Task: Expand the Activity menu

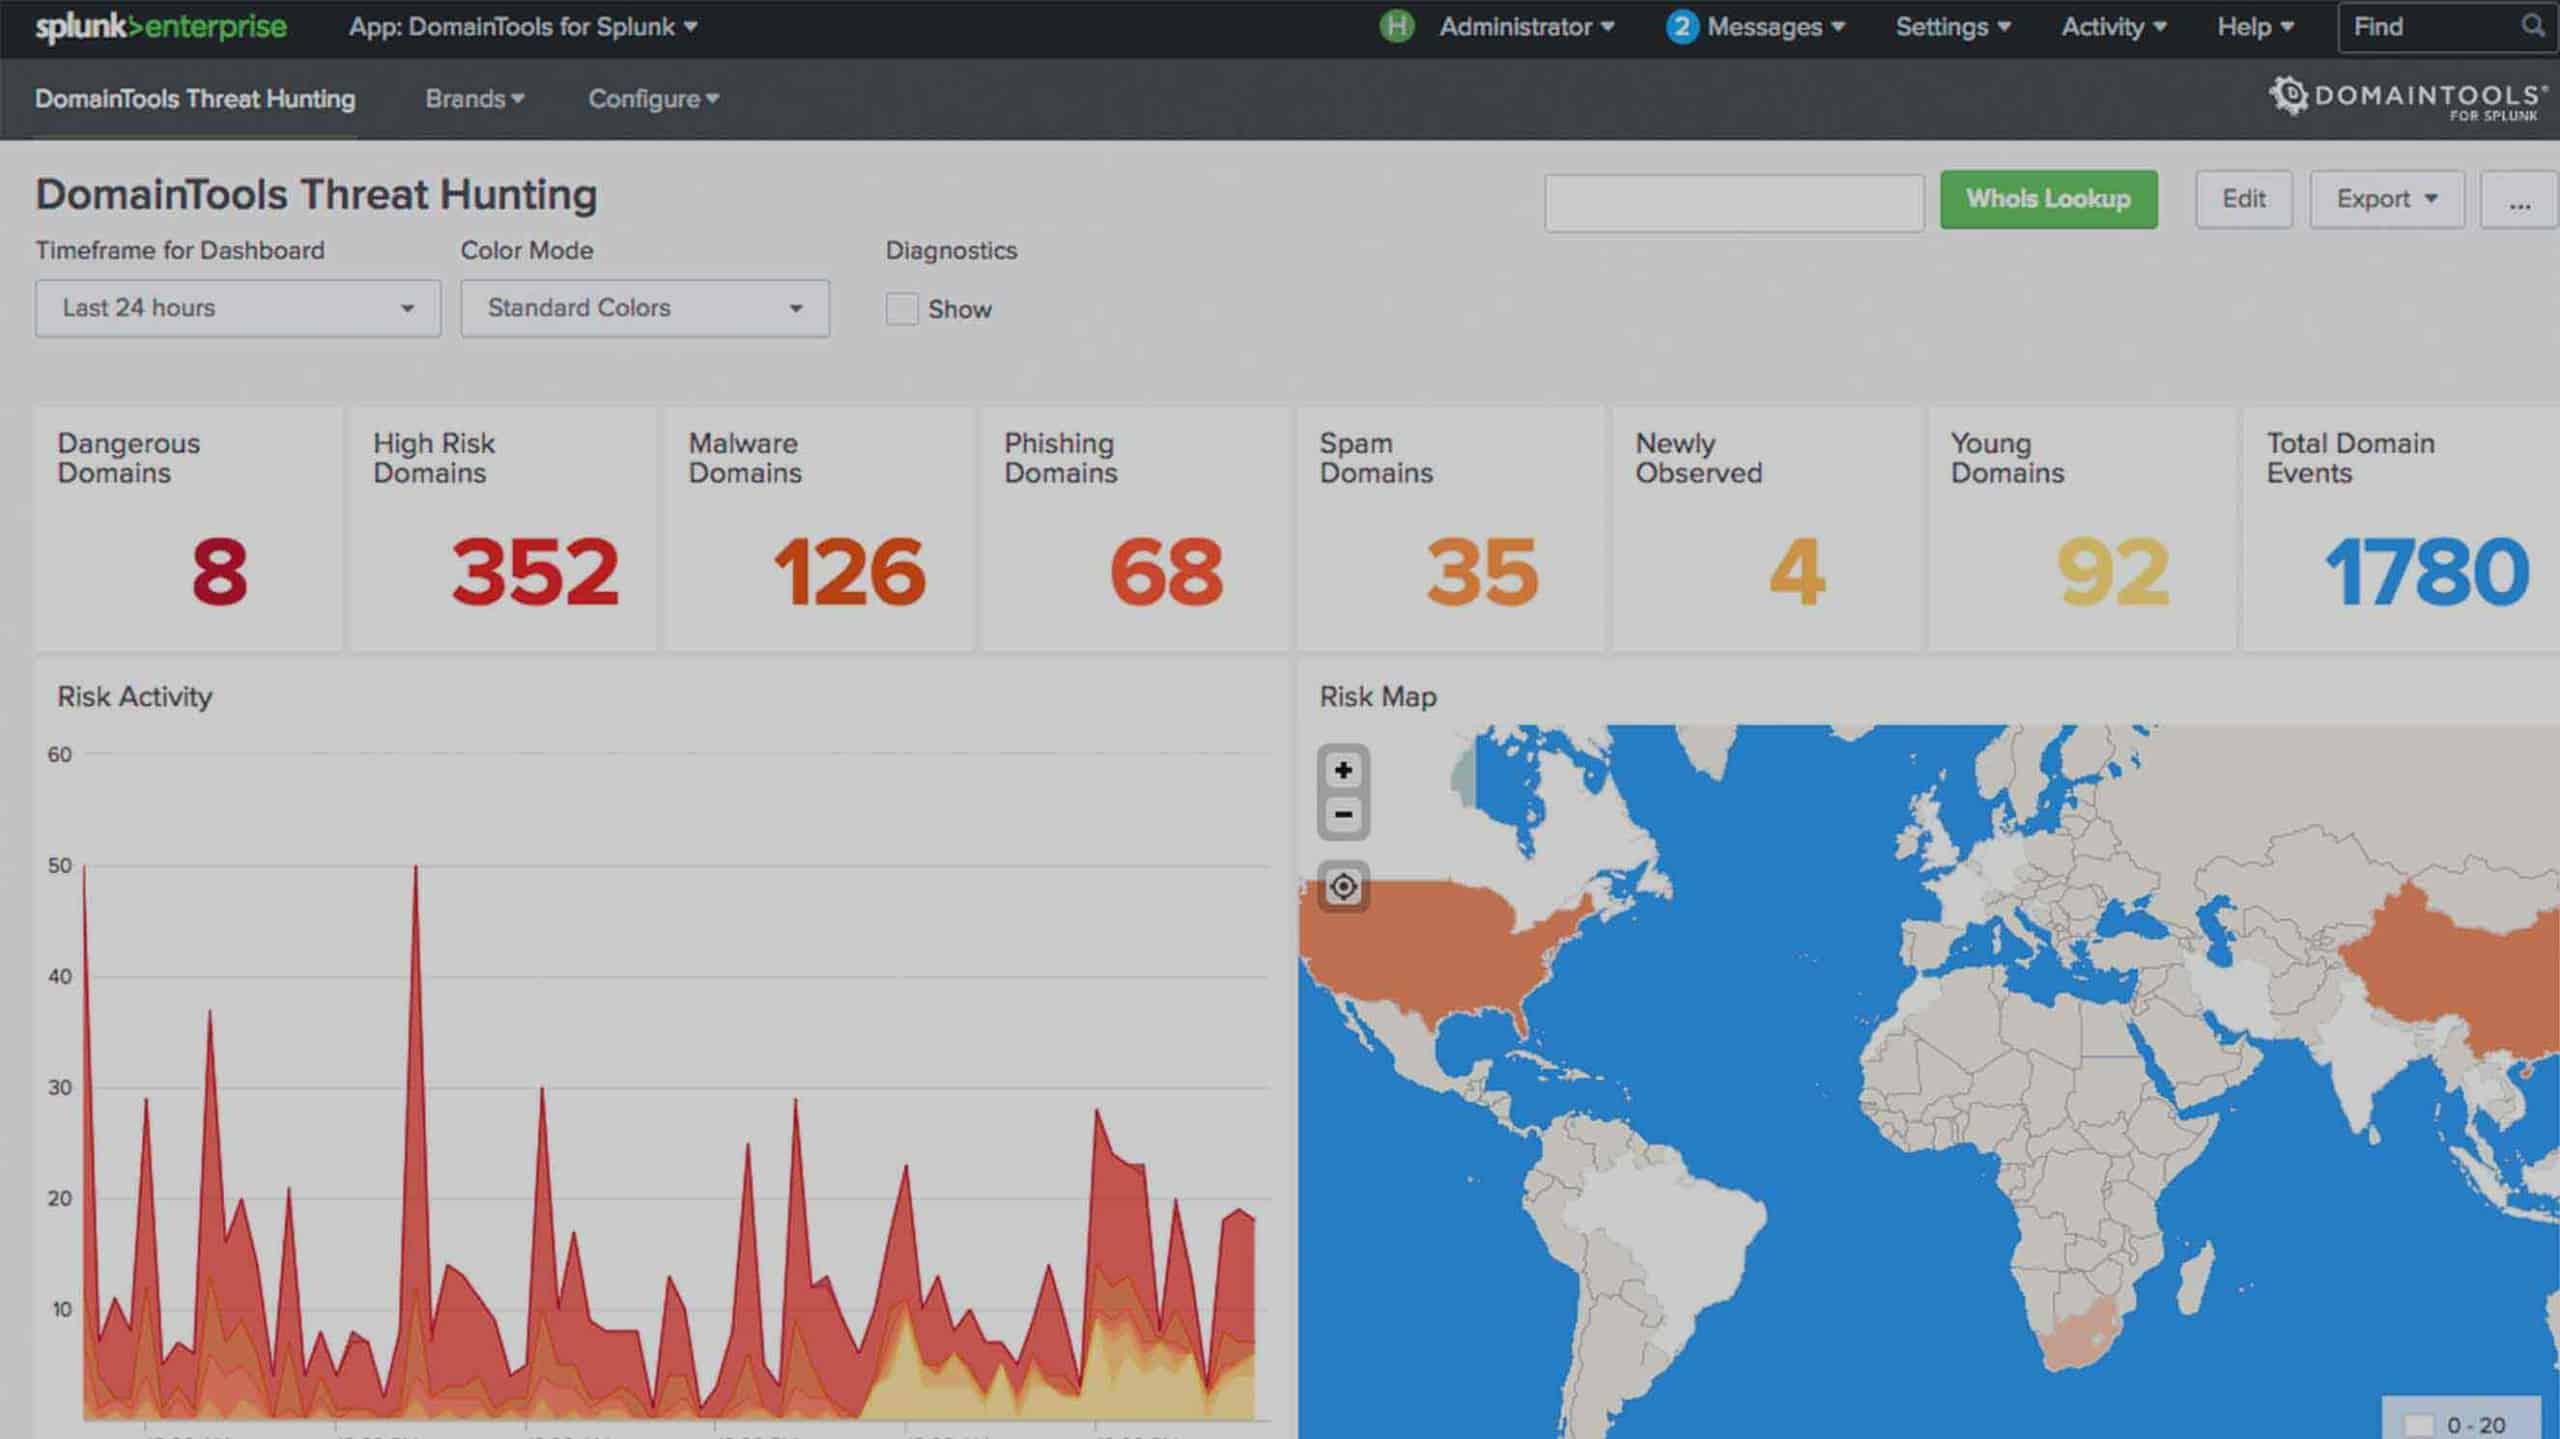Action: [x=2113, y=27]
